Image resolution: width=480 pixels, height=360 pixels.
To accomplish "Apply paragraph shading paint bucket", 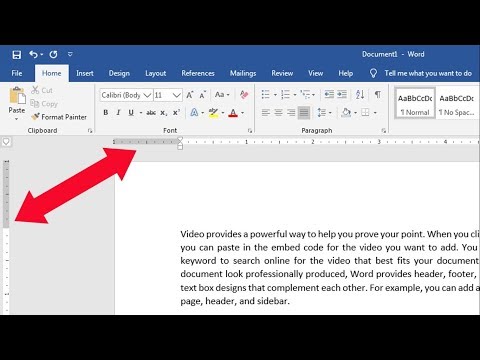I will coord(346,113).
